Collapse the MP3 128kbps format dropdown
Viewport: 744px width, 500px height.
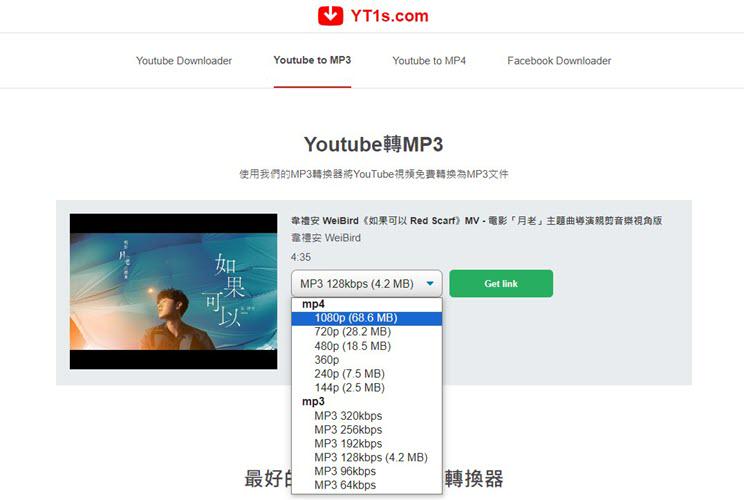tap(367, 284)
